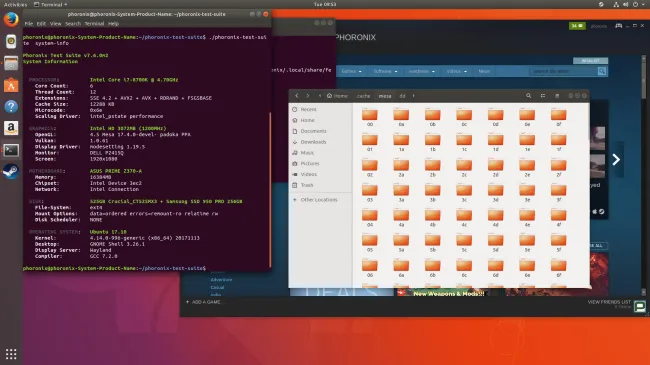This screenshot has height=365, width=650.
Task: Open View Friends List in Steam
Action: [609, 302]
